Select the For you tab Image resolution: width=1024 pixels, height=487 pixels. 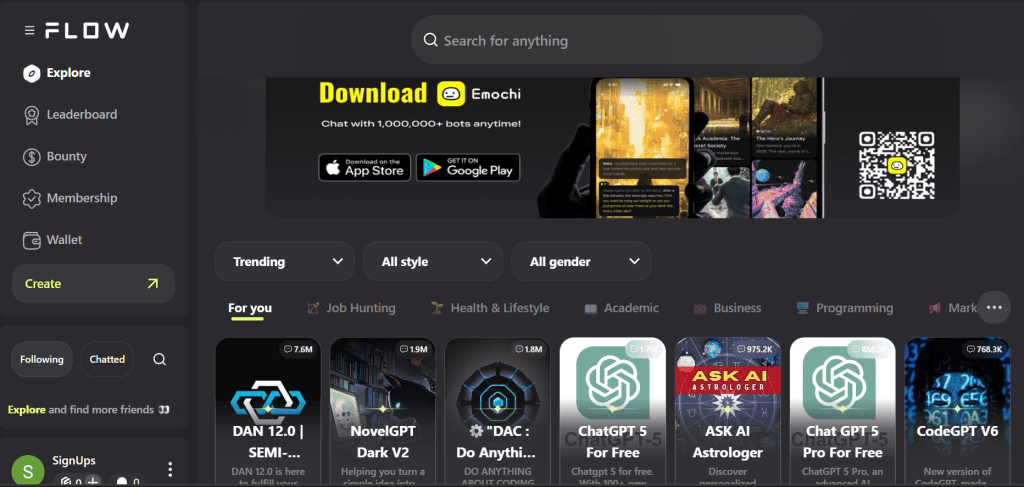249,308
